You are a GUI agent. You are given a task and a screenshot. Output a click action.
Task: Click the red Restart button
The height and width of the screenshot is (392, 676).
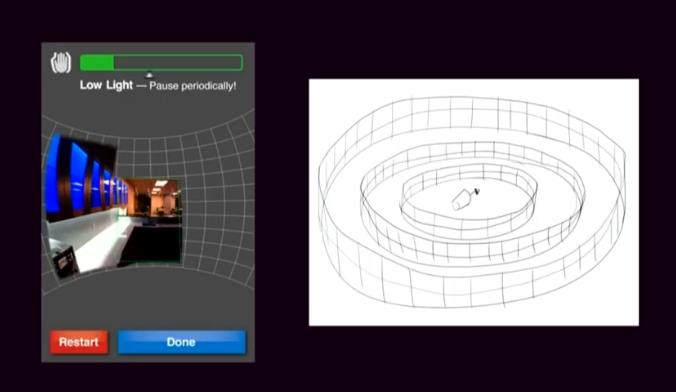click(79, 342)
